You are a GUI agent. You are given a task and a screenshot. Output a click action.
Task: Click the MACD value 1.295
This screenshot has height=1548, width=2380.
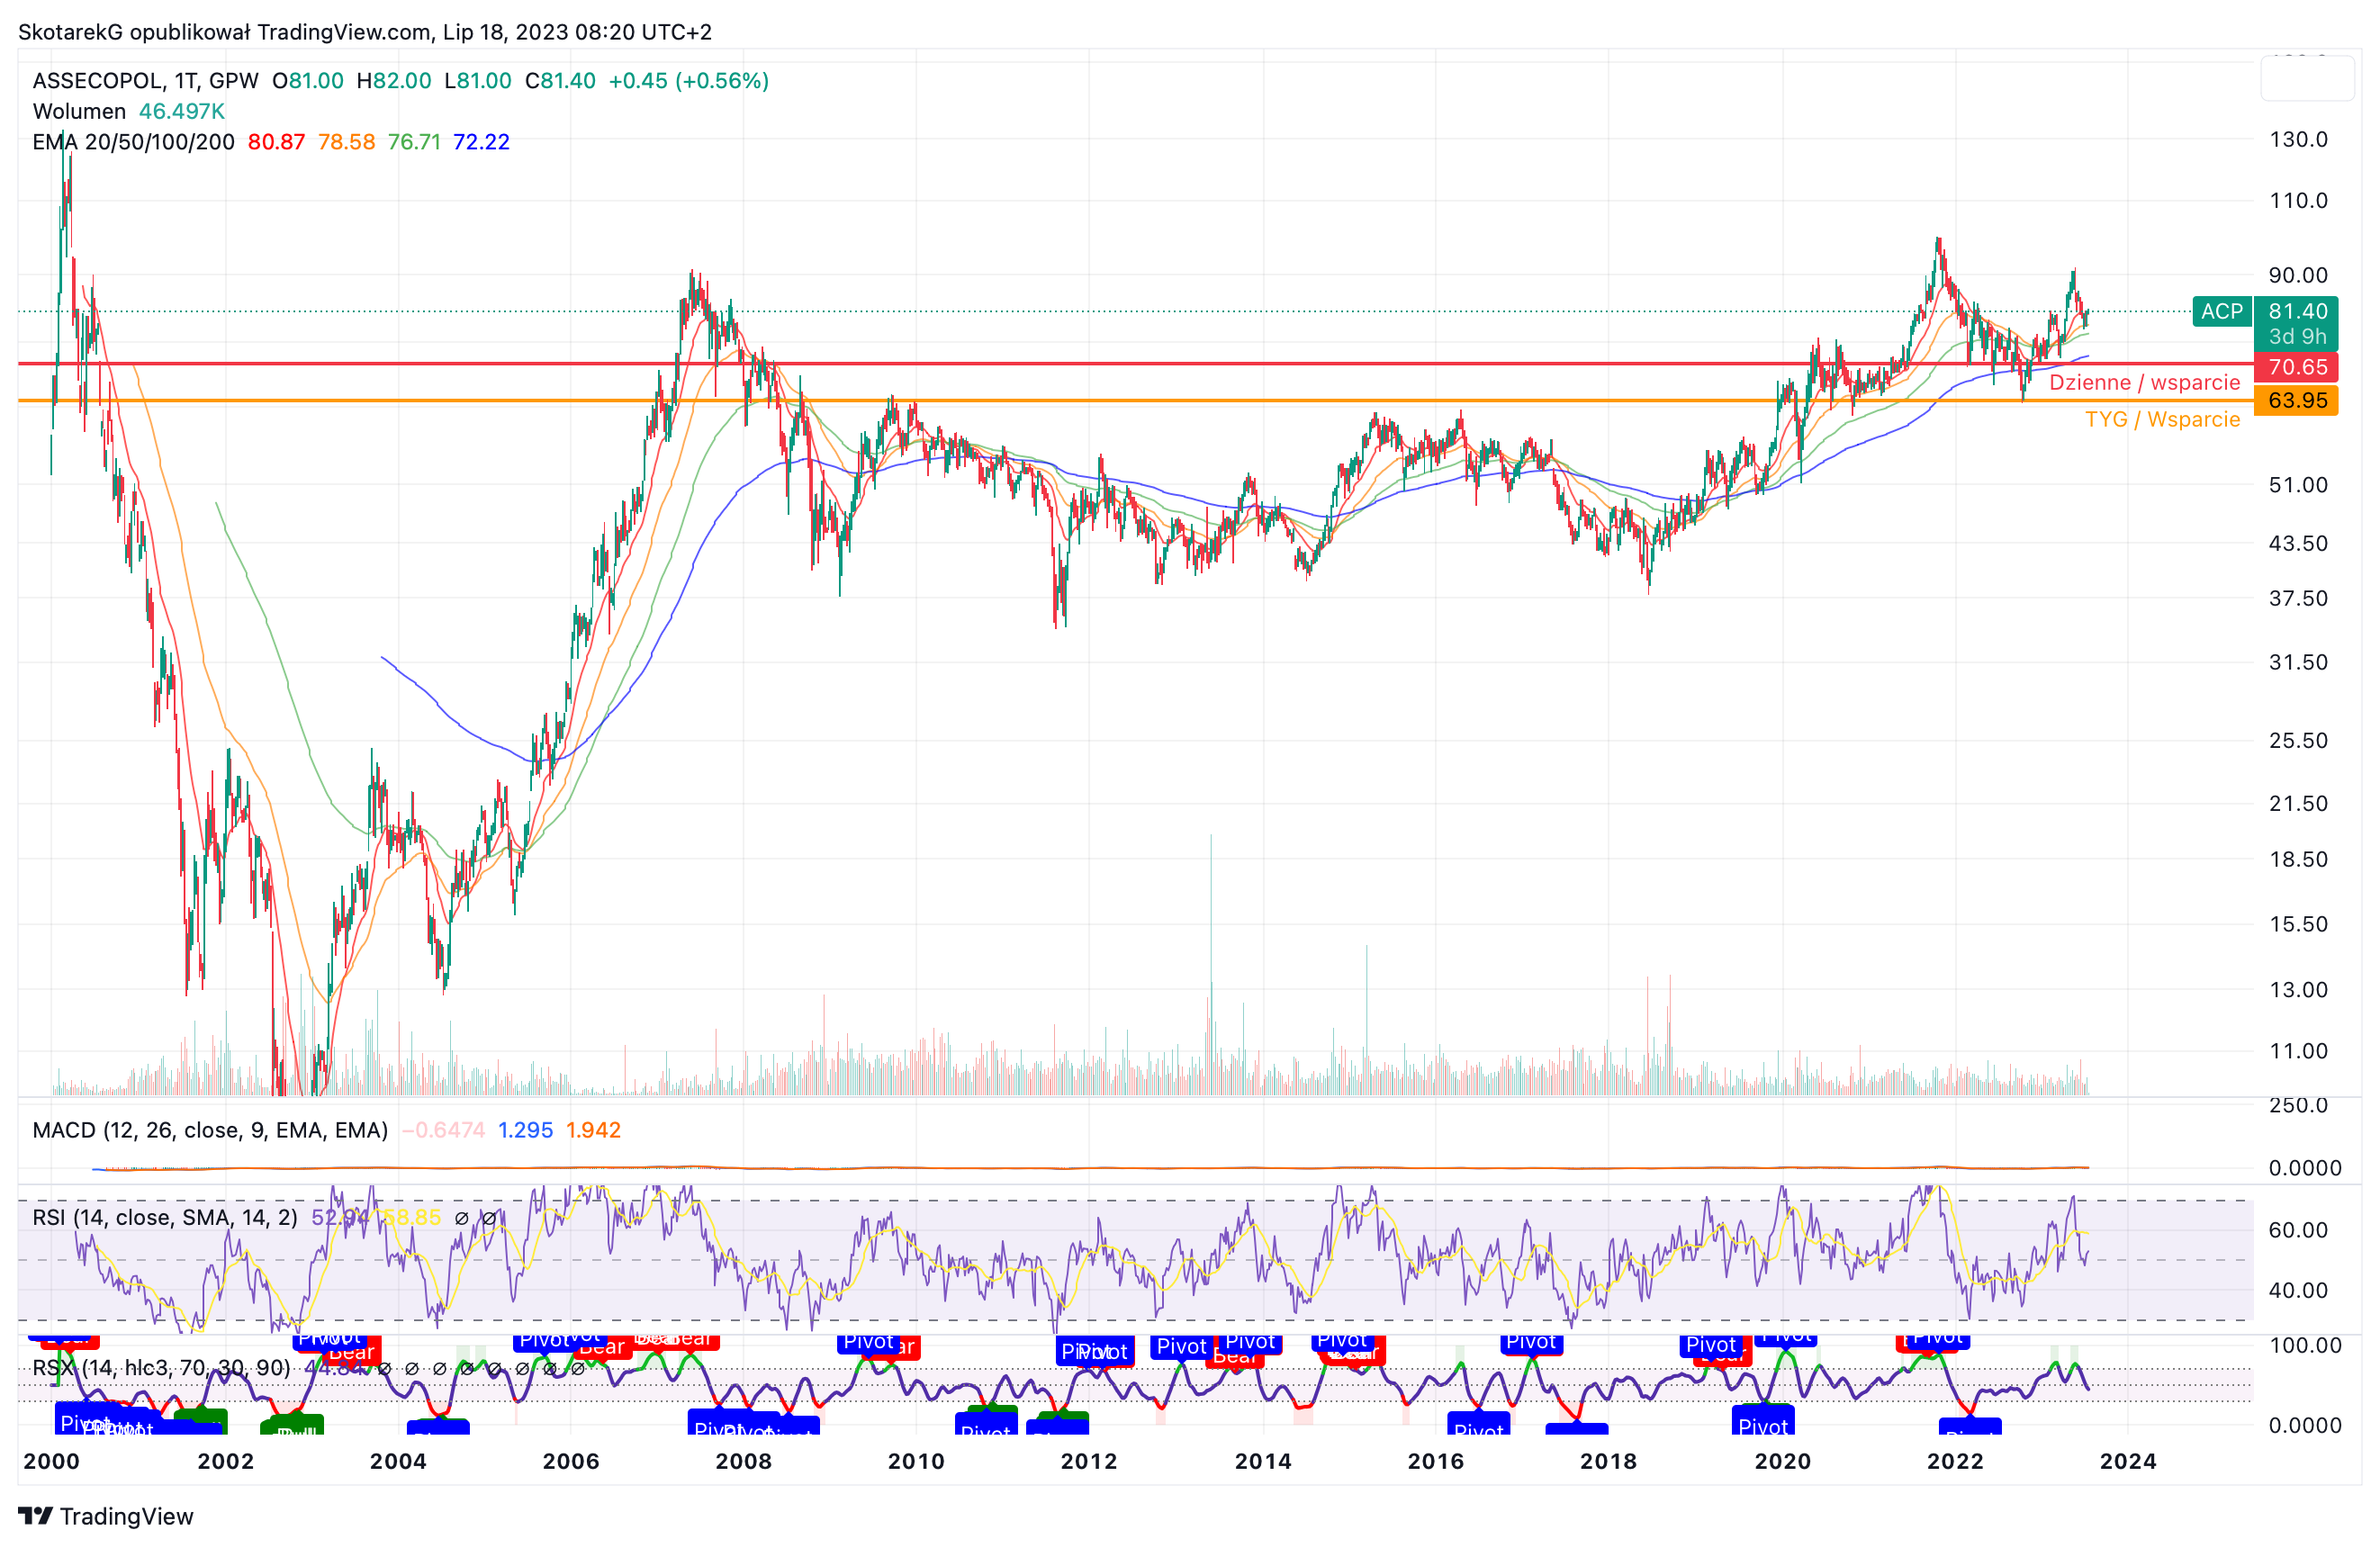click(525, 1130)
